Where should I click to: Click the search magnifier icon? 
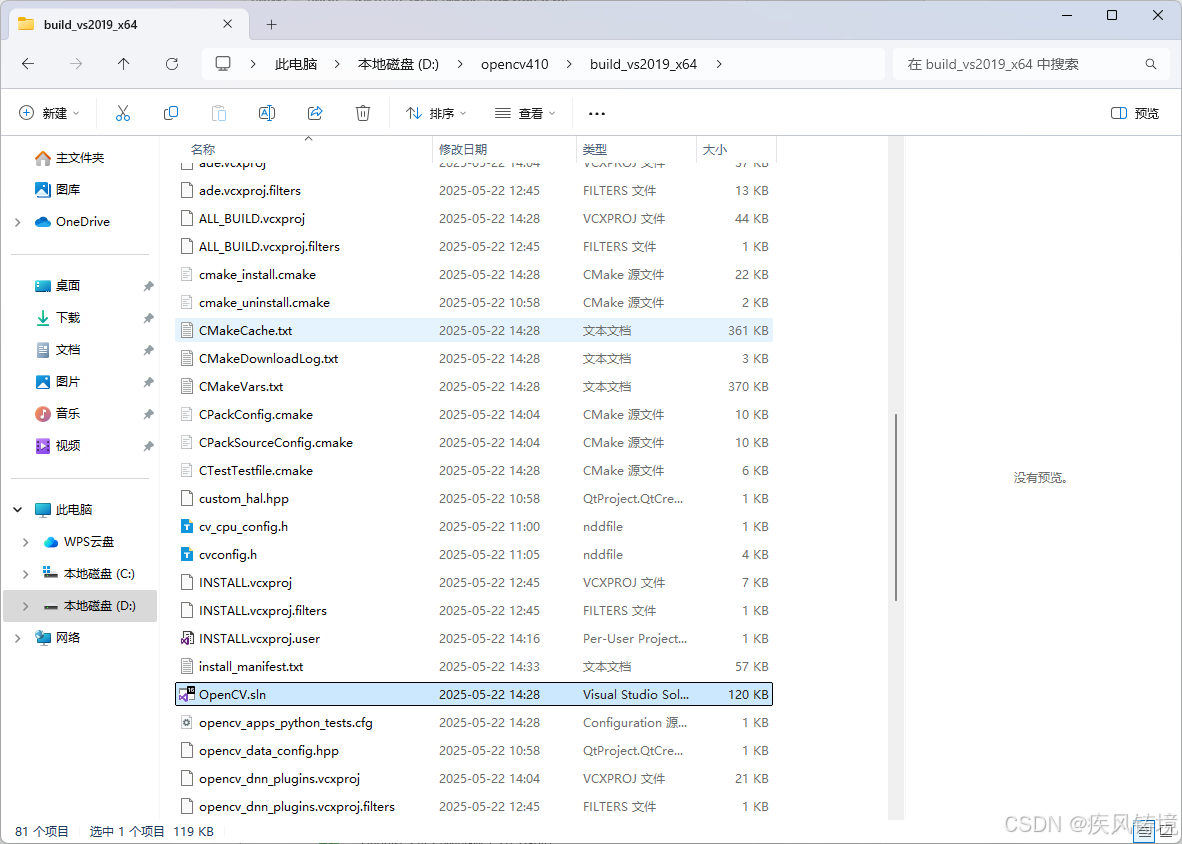coord(1150,64)
